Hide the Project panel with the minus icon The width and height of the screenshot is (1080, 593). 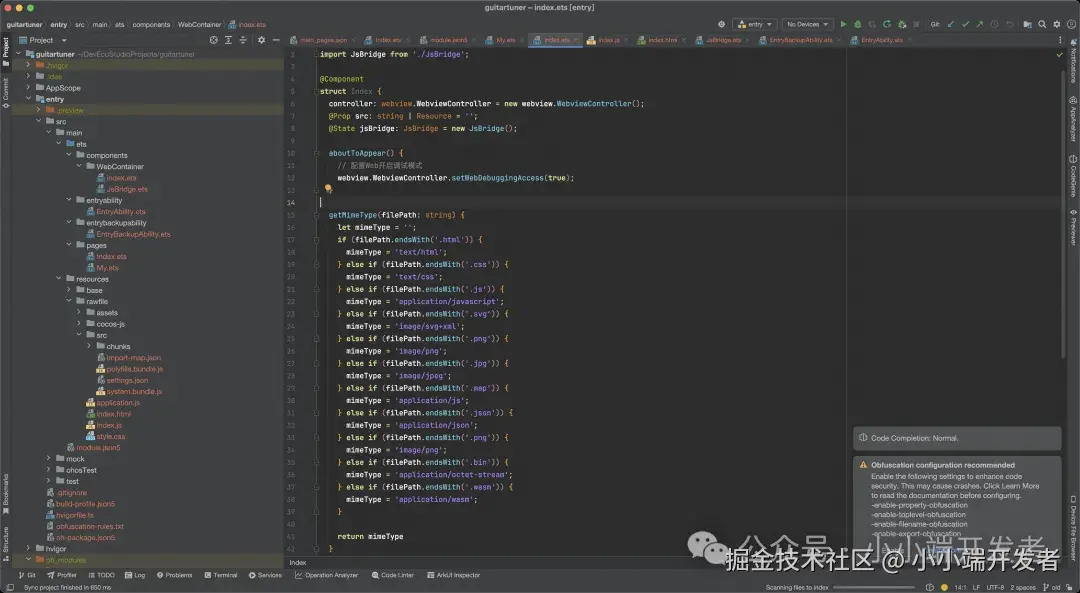click(276, 40)
